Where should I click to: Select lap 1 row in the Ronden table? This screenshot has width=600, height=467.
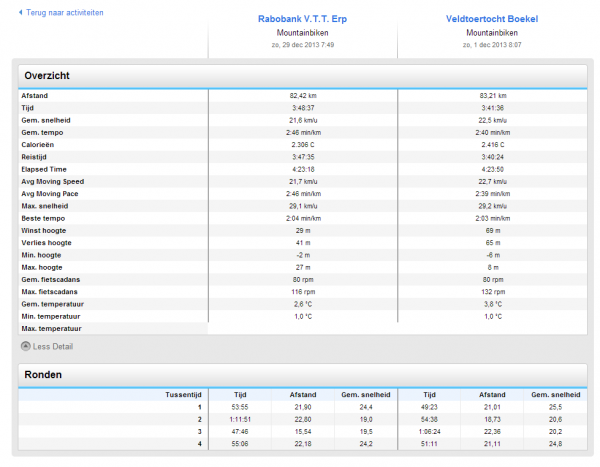[198, 407]
